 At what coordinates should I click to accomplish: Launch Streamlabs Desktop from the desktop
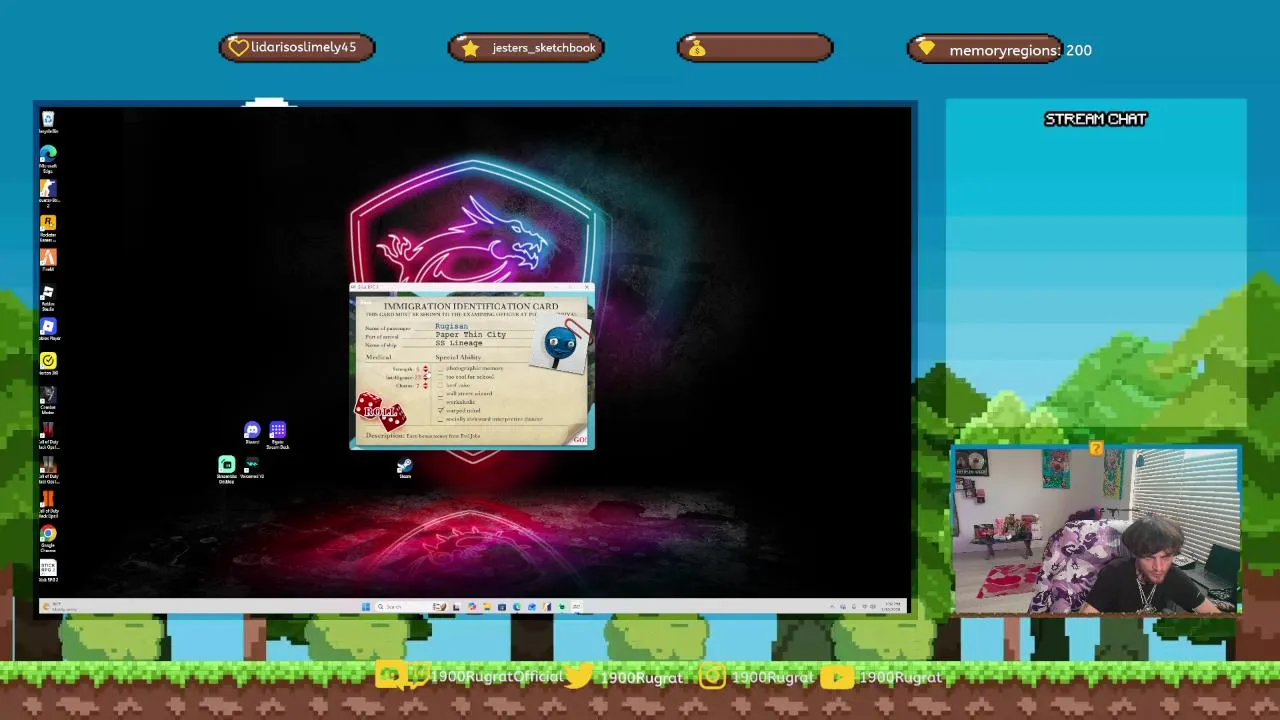[227, 469]
